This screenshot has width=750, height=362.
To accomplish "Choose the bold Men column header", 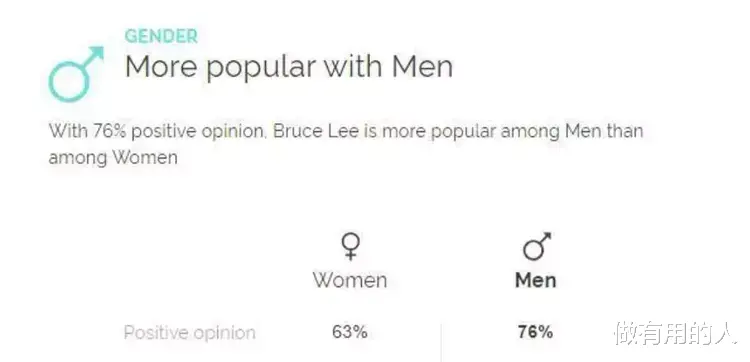I will [x=536, y=280].
